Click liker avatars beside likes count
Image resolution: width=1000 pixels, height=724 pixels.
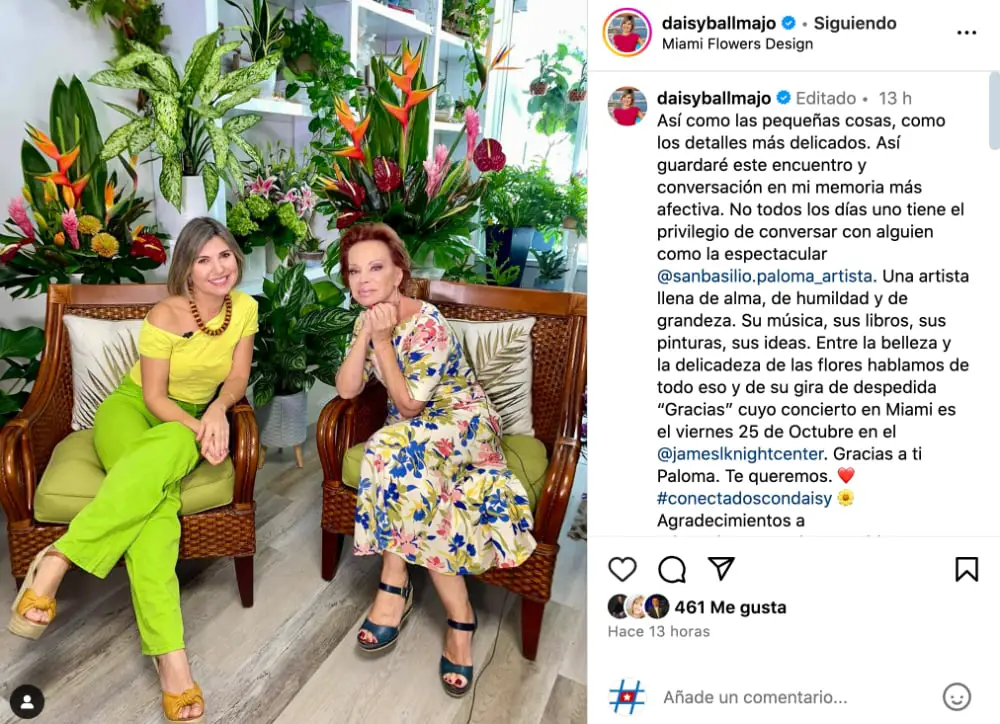pos(638,607)
